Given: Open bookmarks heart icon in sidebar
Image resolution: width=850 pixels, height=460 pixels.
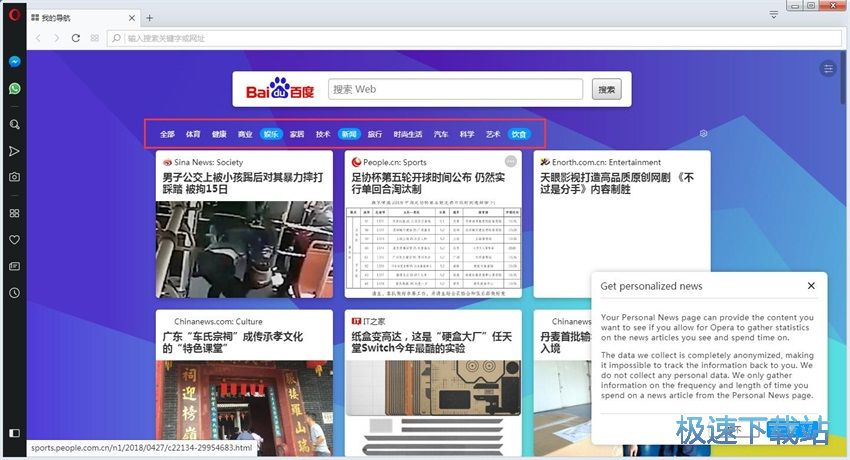Looking at the screenshot, I should 15,240.
